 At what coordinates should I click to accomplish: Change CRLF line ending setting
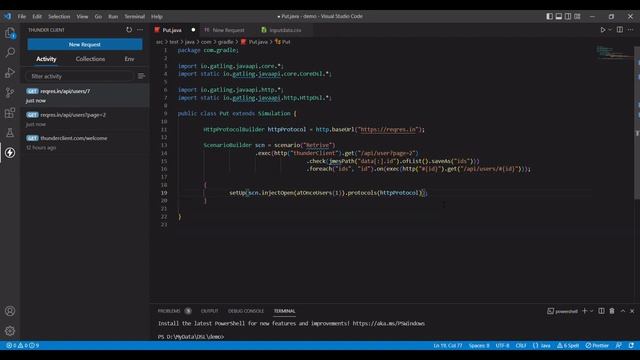(x=520, y=345)
